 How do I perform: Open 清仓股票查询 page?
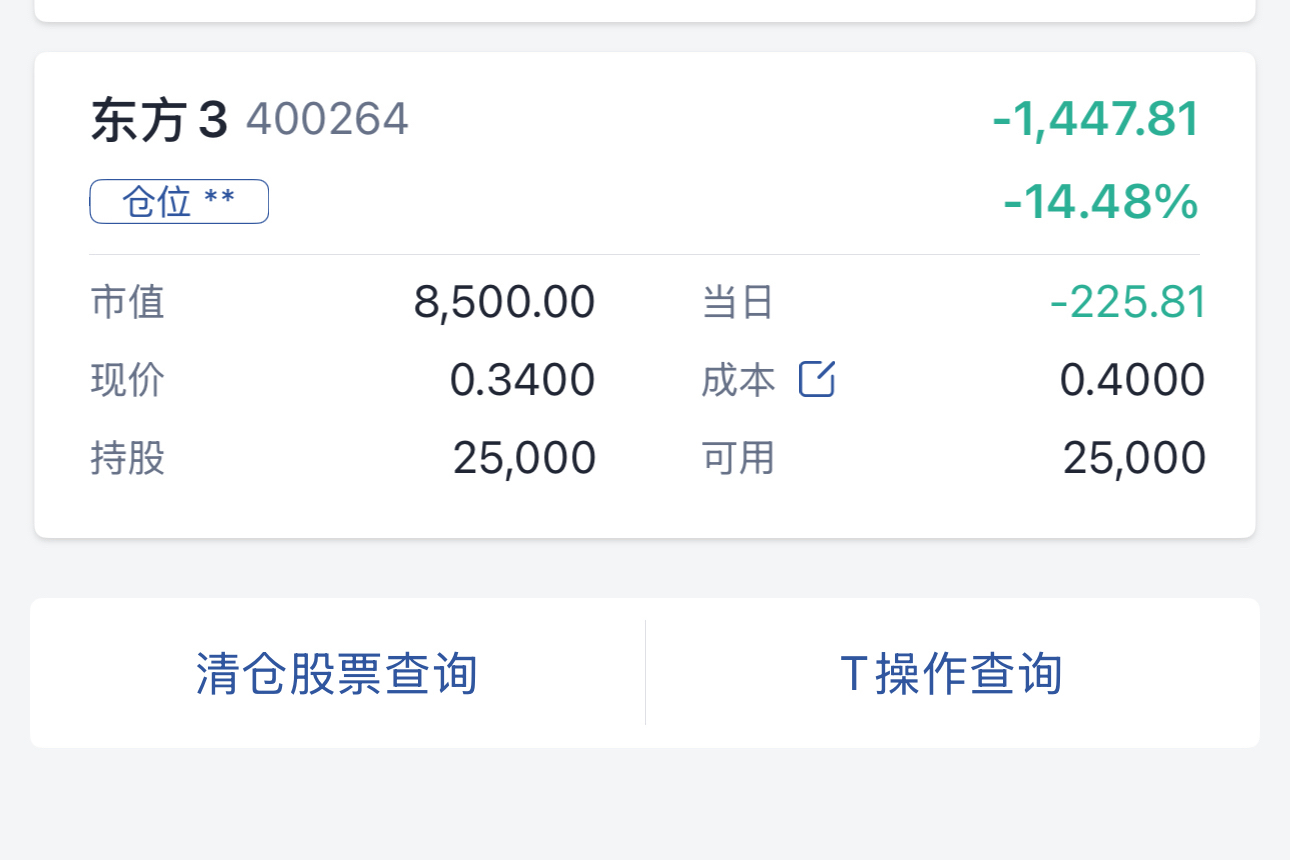337,673
